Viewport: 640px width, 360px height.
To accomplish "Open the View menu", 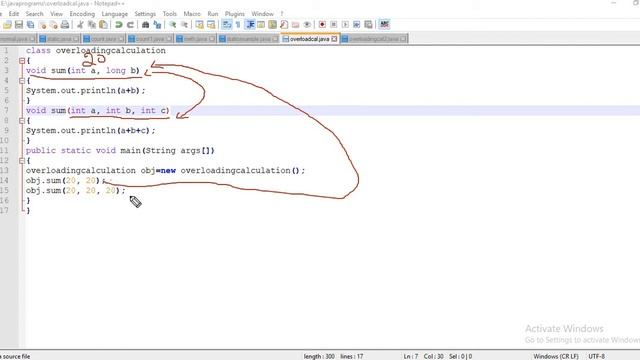I will (x=56, y=13).
